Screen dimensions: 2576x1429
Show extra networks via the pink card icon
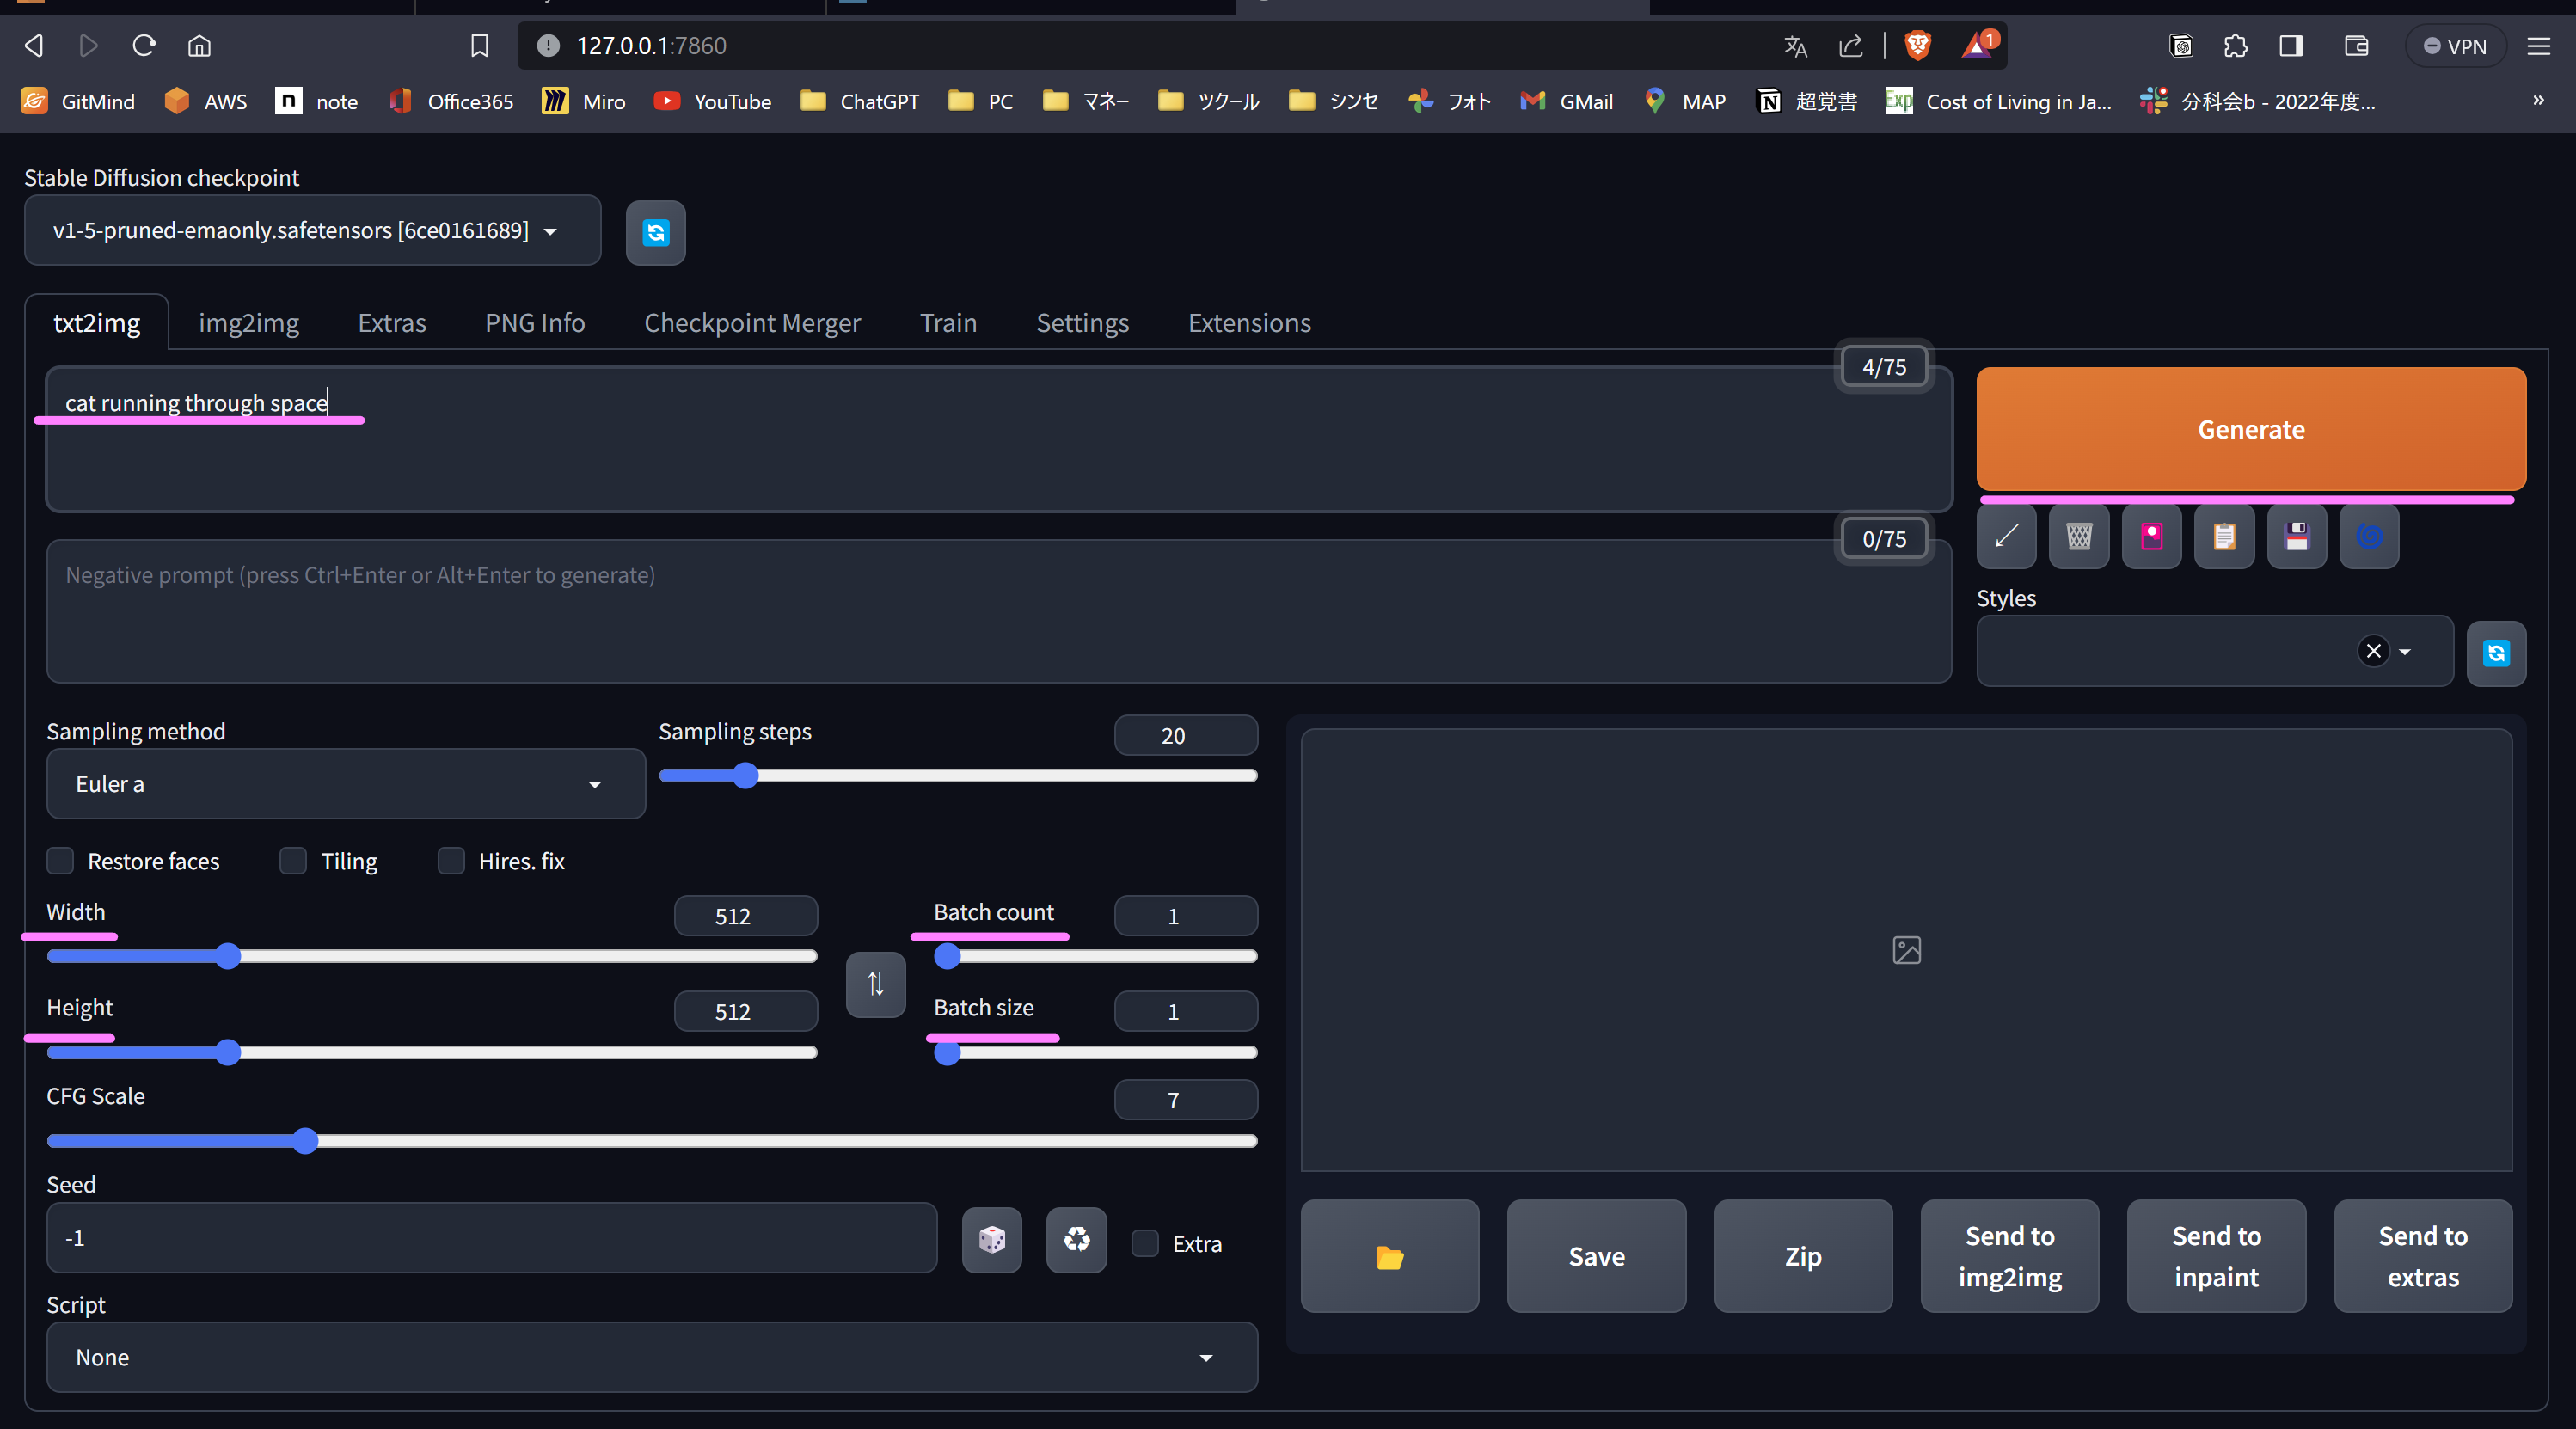coord(2151,537)
